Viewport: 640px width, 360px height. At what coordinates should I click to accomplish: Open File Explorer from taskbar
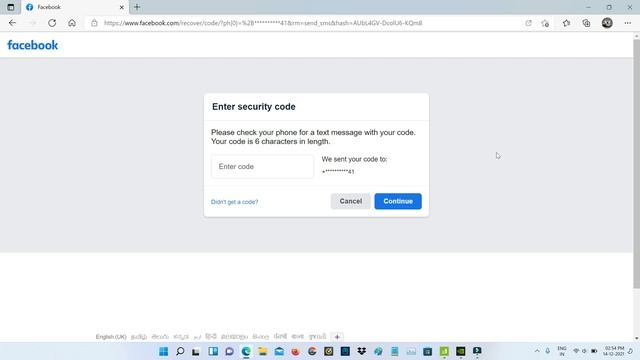(x=262, y=351)
